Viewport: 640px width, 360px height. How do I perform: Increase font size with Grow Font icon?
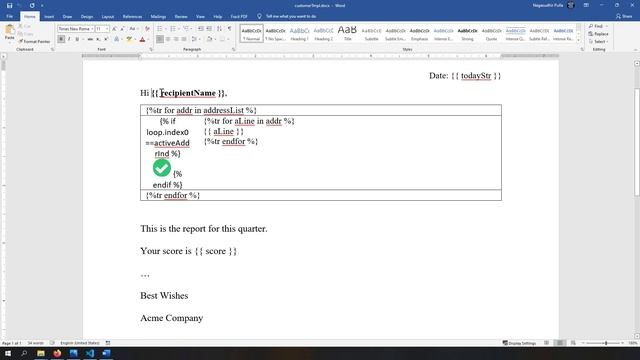pos(115,29)
